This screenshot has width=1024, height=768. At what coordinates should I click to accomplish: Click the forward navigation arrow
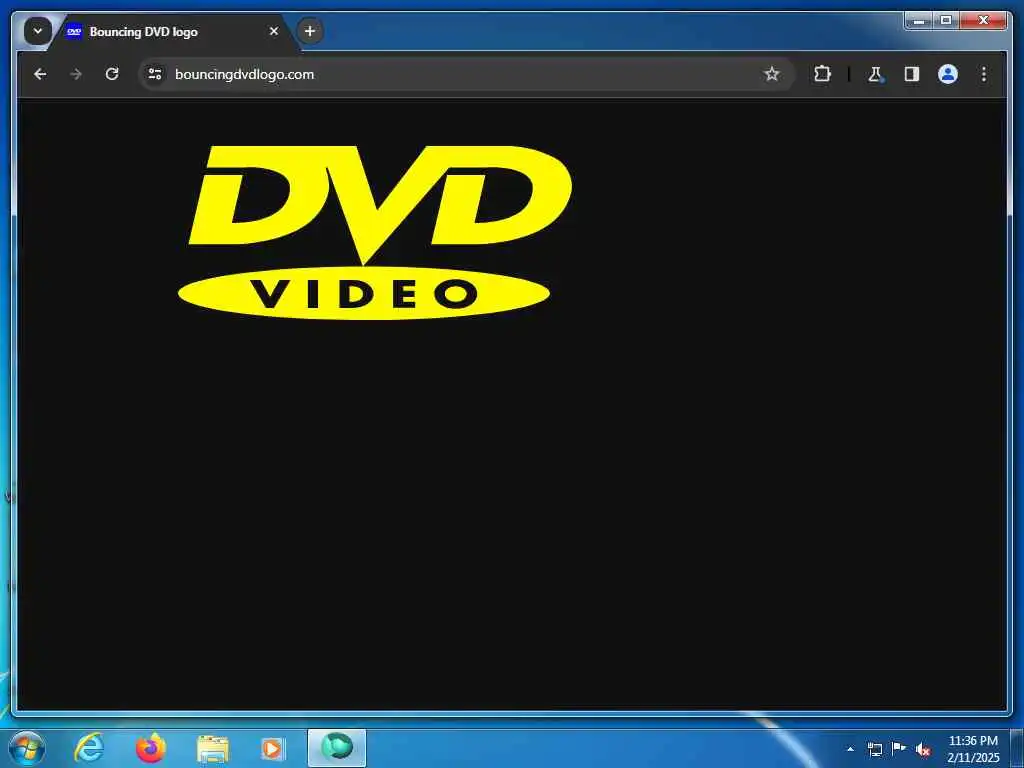pos(76,74)
